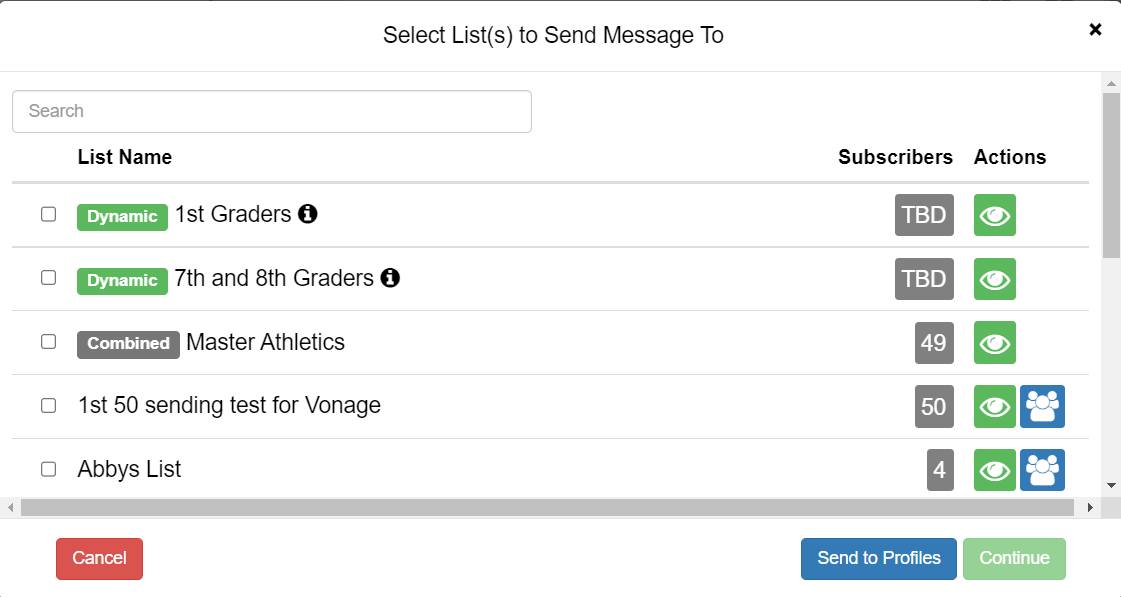Preview Master Athletics list with eye icon

[994, 342]
